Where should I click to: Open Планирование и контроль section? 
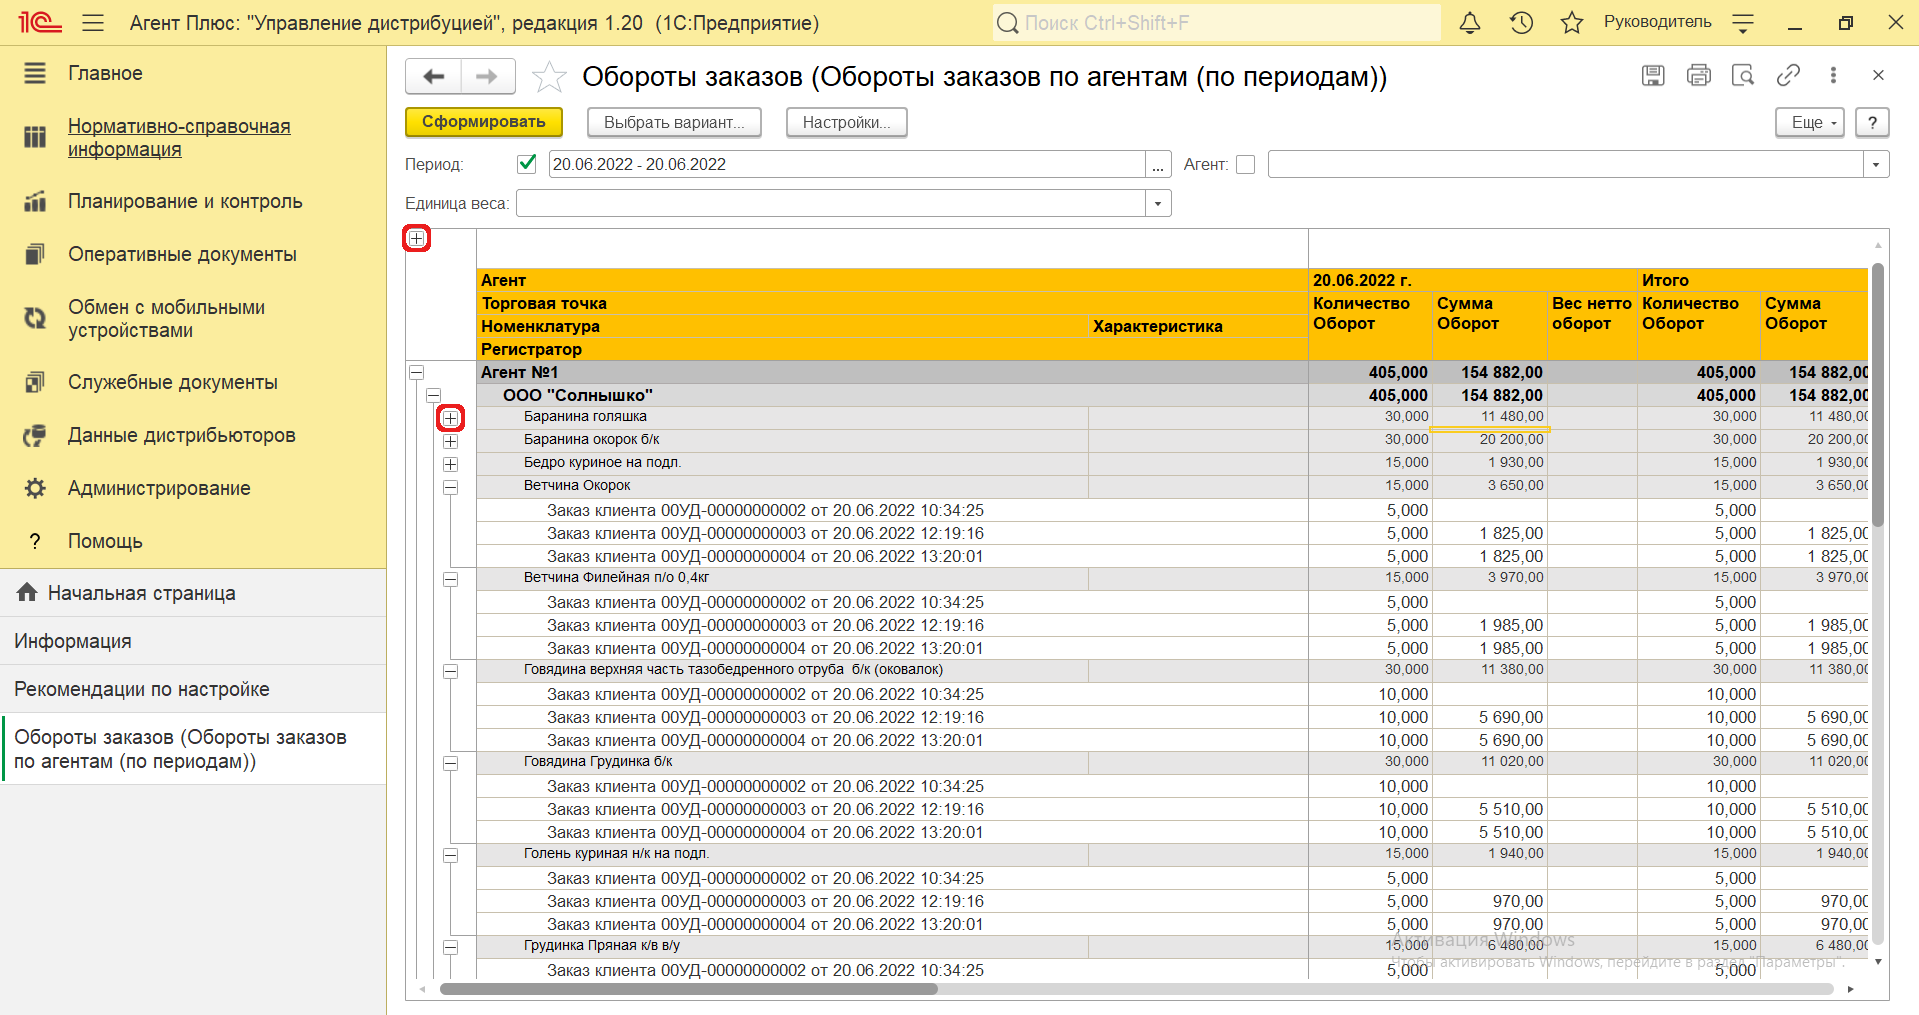[x=185, y=201]
